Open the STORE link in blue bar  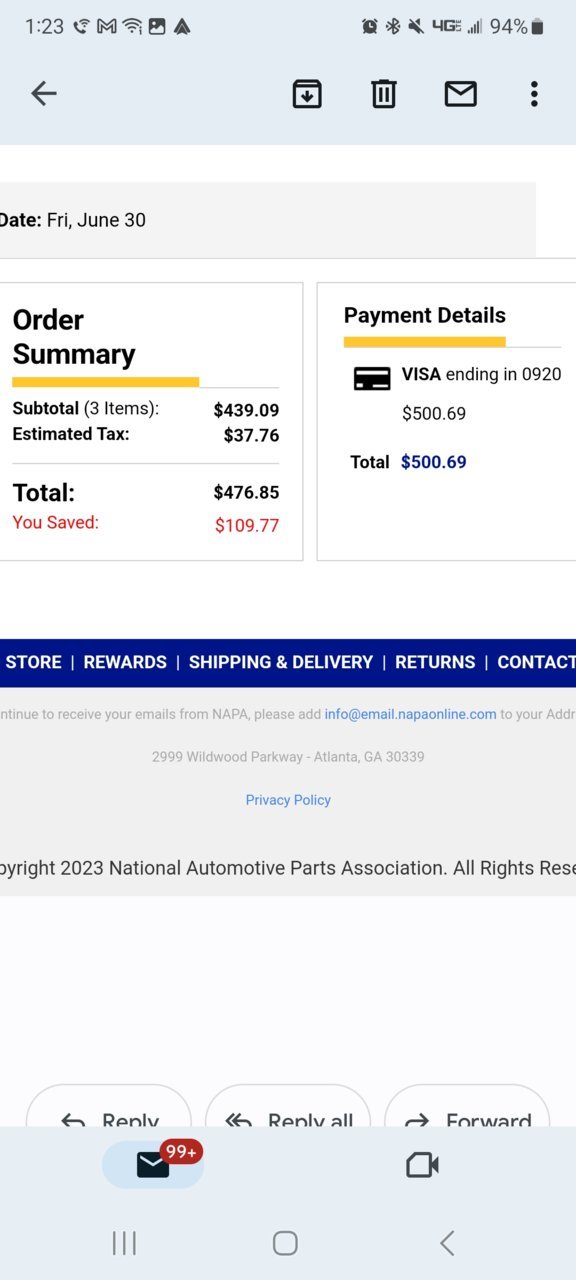click(x=33, y=662)
